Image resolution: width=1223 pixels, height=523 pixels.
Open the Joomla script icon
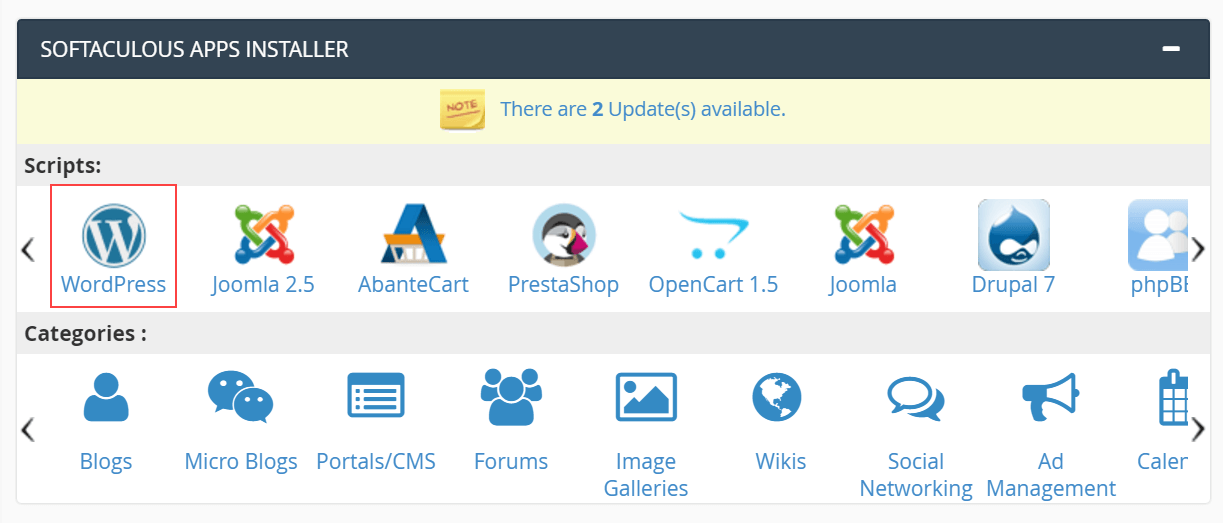[x=863, y=235]
